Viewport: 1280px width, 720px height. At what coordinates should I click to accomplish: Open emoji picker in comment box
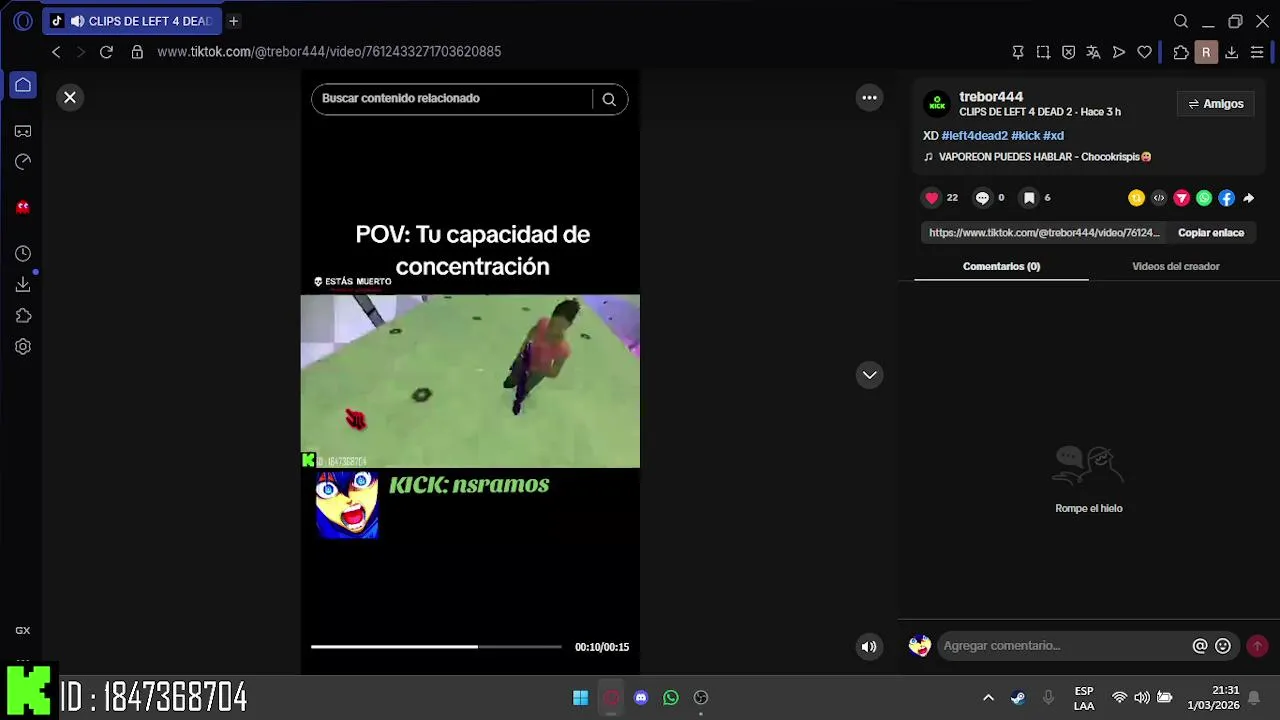pos(1223,646)
